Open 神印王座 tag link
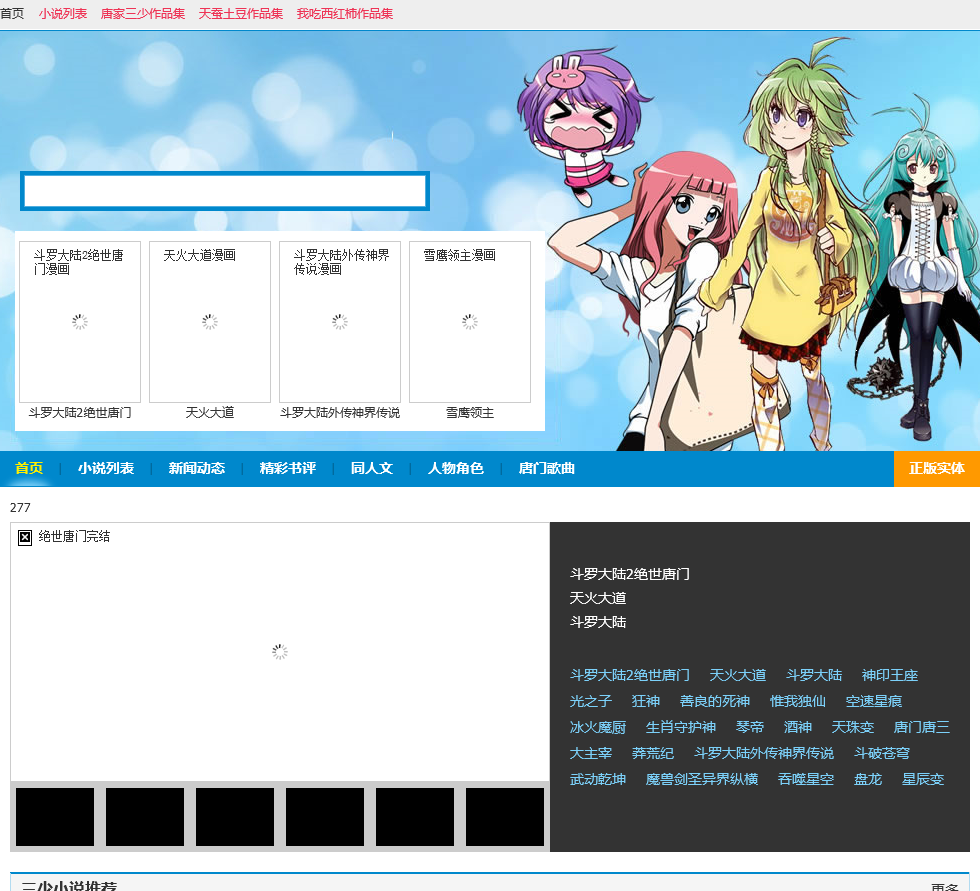This screenshot has height=891, width=980. click(889, 675)
